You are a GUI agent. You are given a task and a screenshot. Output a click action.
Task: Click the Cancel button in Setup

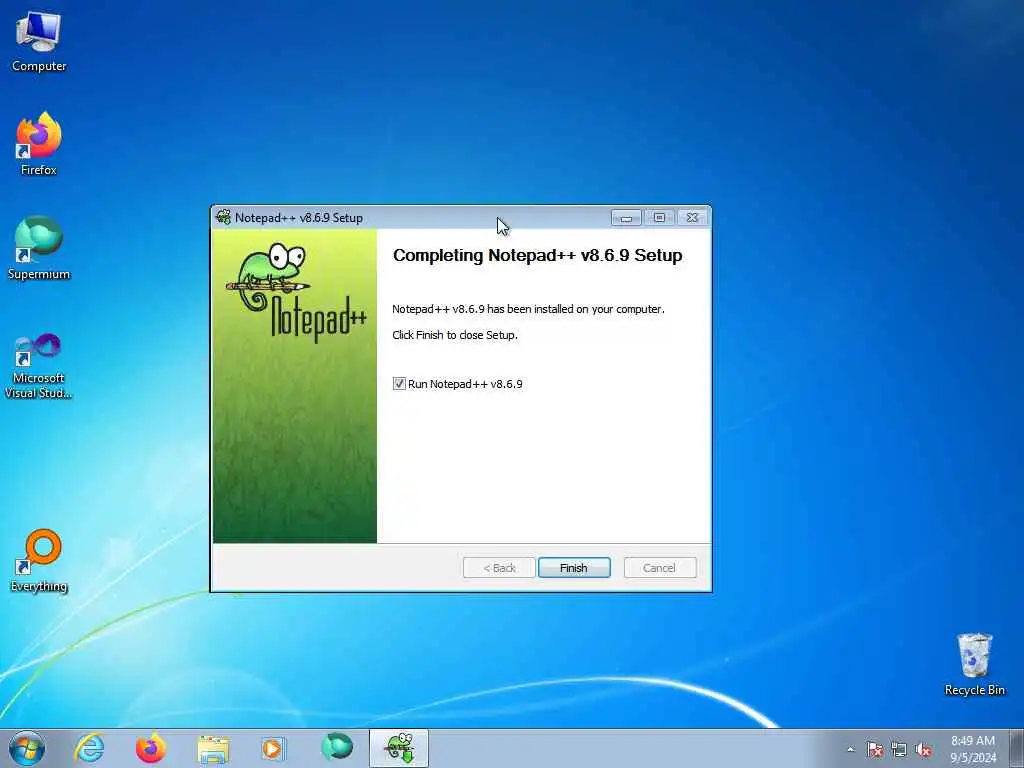(x=660, y=568)
